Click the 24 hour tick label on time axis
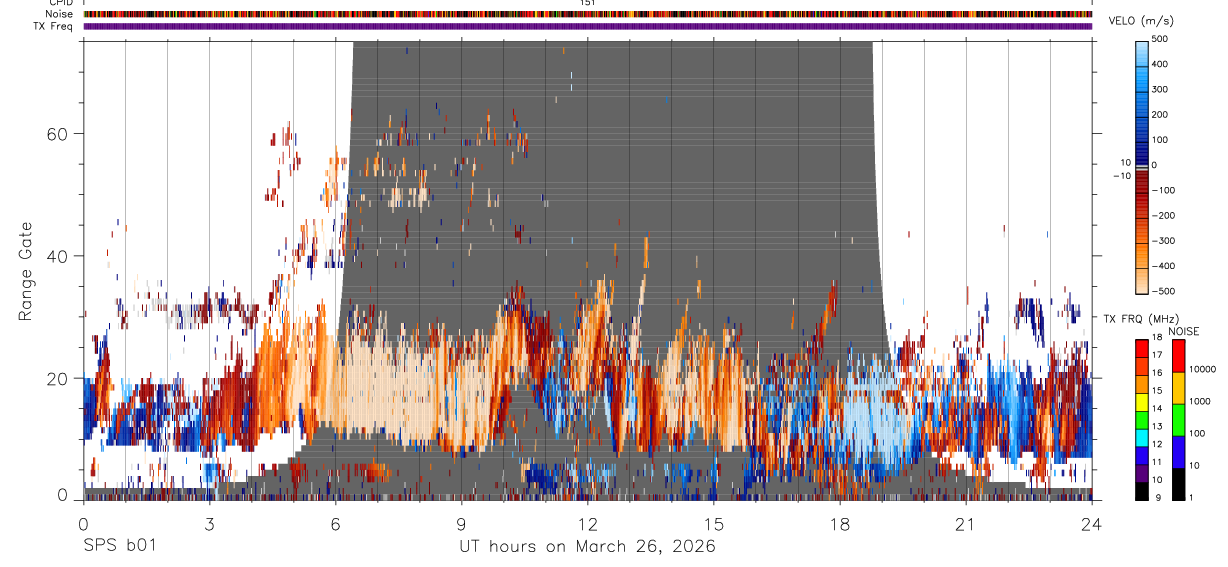This screenshot has width=1228, height=567. (x=1091, y=524)
